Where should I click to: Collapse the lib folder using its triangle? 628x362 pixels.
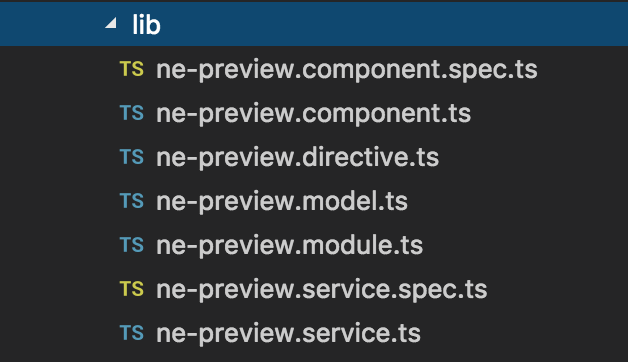click(111, 24)
